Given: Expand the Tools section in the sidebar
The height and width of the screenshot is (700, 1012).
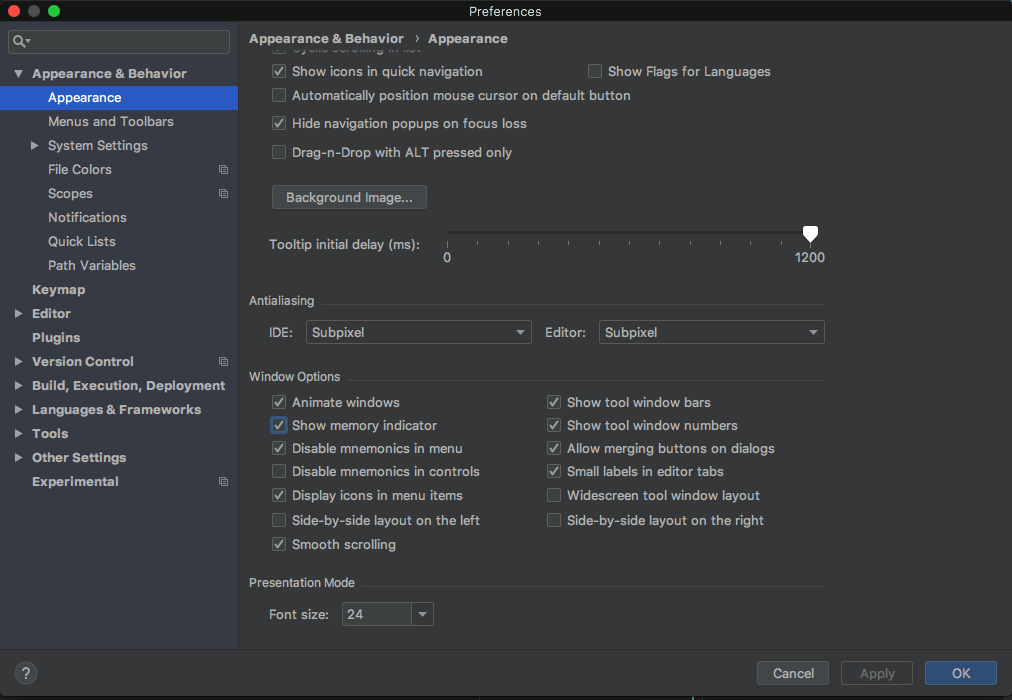Looking at the screenshot, I should click(x=18, y=433).
